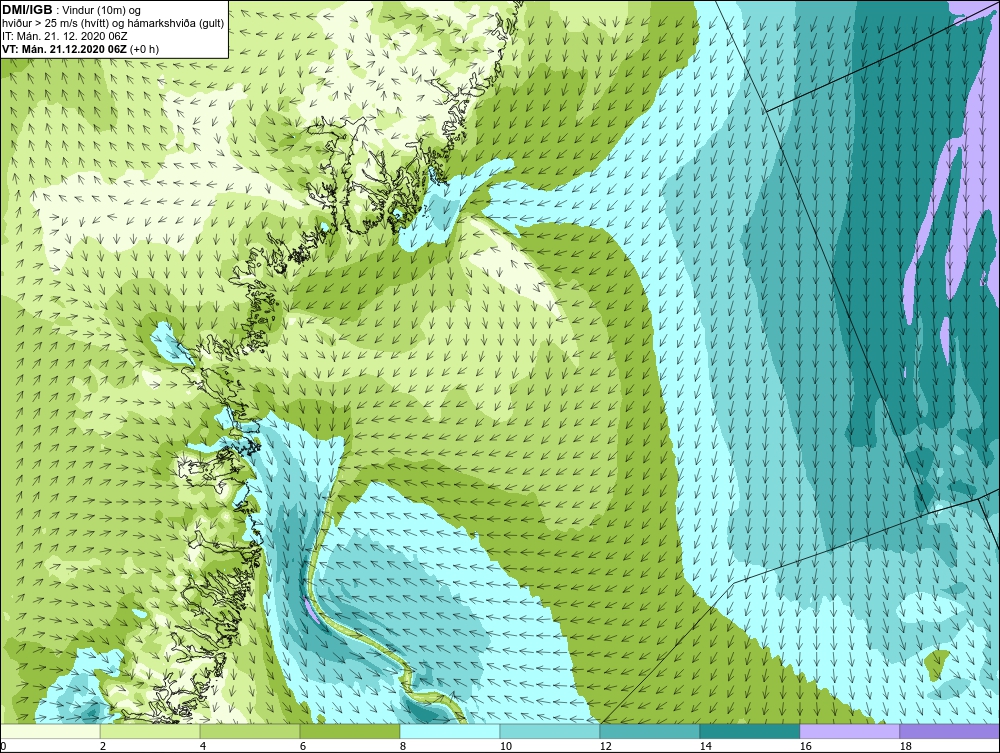The height and width of the screenshot is (753, 1000).
Task: Click the 4–6 m/s green legend swatch
Action: point(250,731)
